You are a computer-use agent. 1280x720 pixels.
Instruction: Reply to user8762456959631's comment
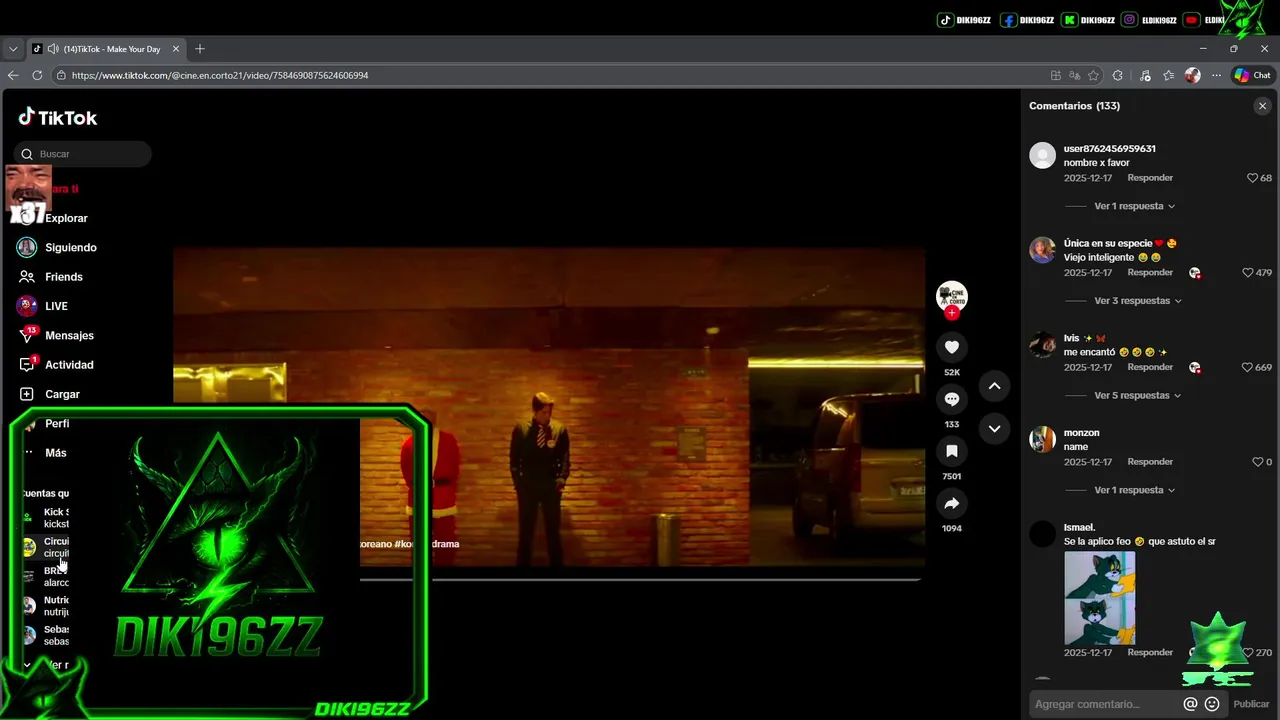click(1150, 178)
